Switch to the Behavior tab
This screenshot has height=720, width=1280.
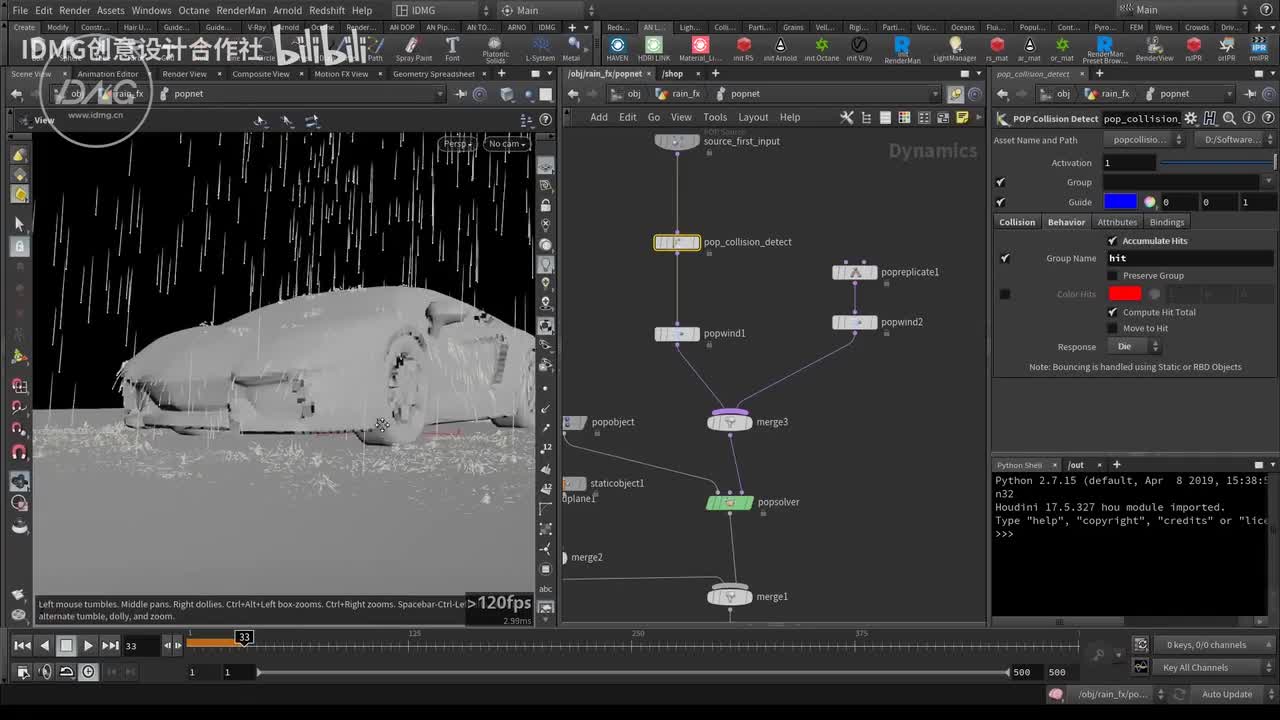click(x=1066, y=222)
